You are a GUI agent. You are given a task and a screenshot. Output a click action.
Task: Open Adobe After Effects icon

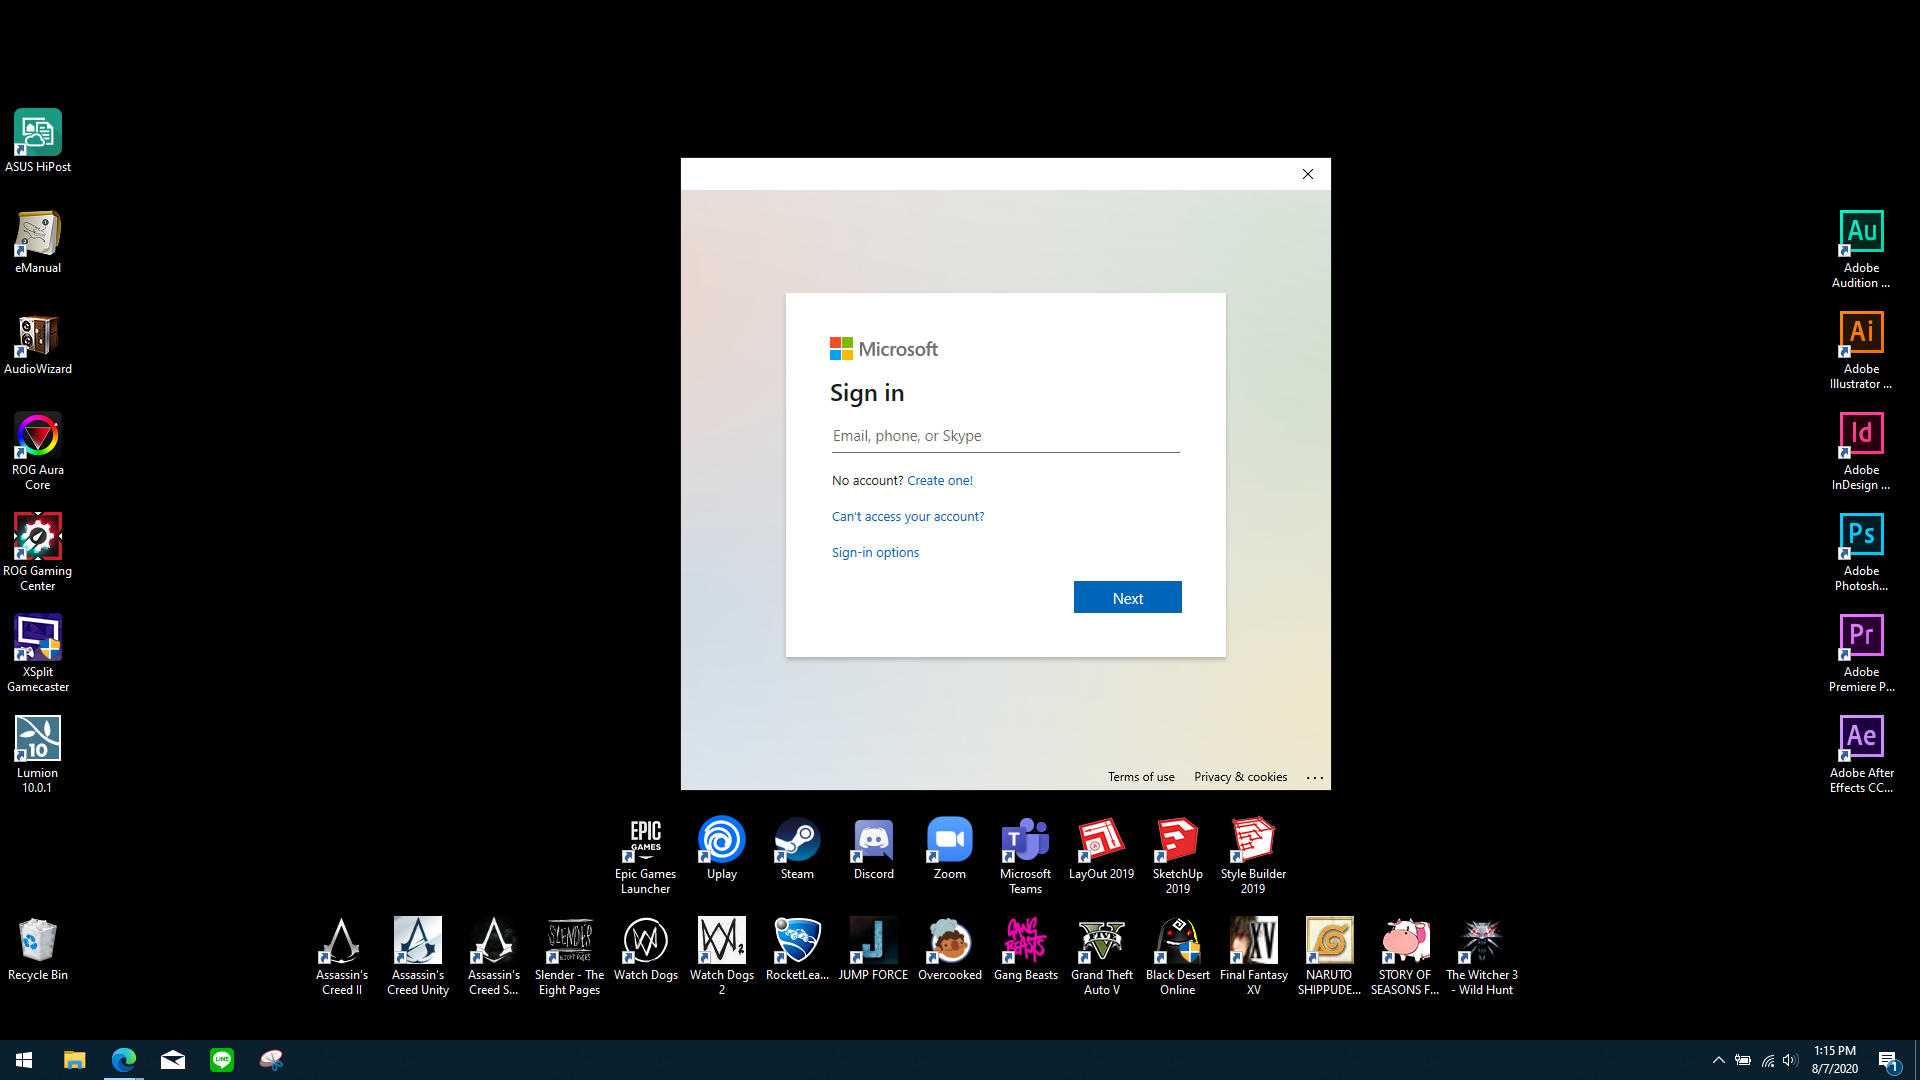pos(1861,753)
